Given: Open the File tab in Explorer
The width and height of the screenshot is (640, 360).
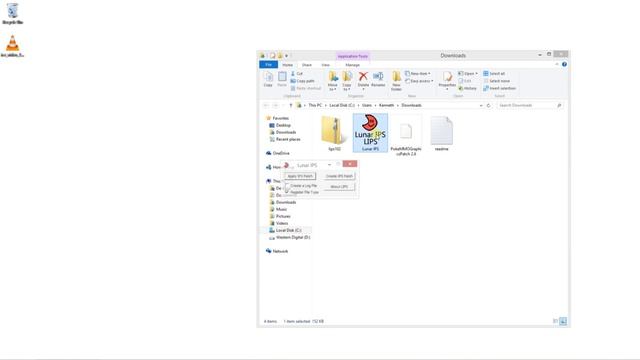Looking at the screenshot, I should click(x=268, y=65).
